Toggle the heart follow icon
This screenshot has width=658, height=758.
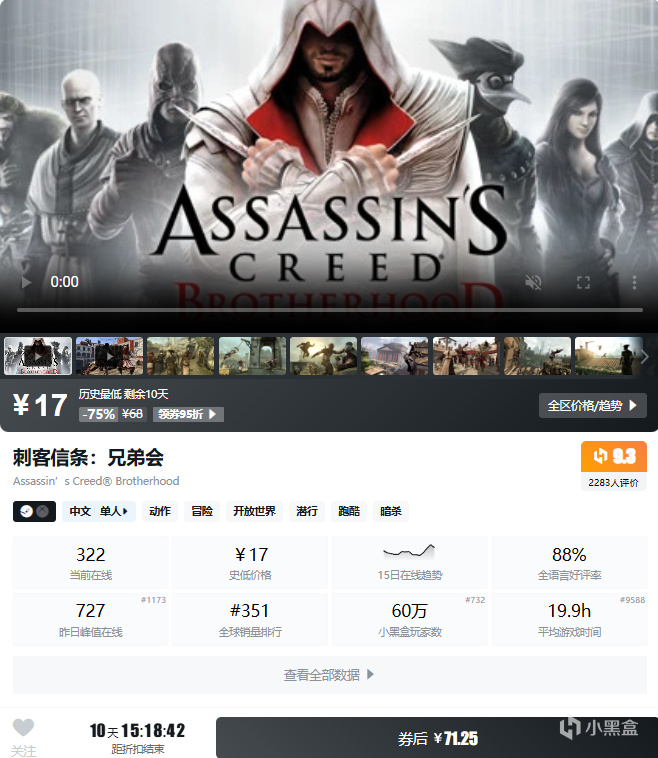pyautogui.click(x=23, y=728)
